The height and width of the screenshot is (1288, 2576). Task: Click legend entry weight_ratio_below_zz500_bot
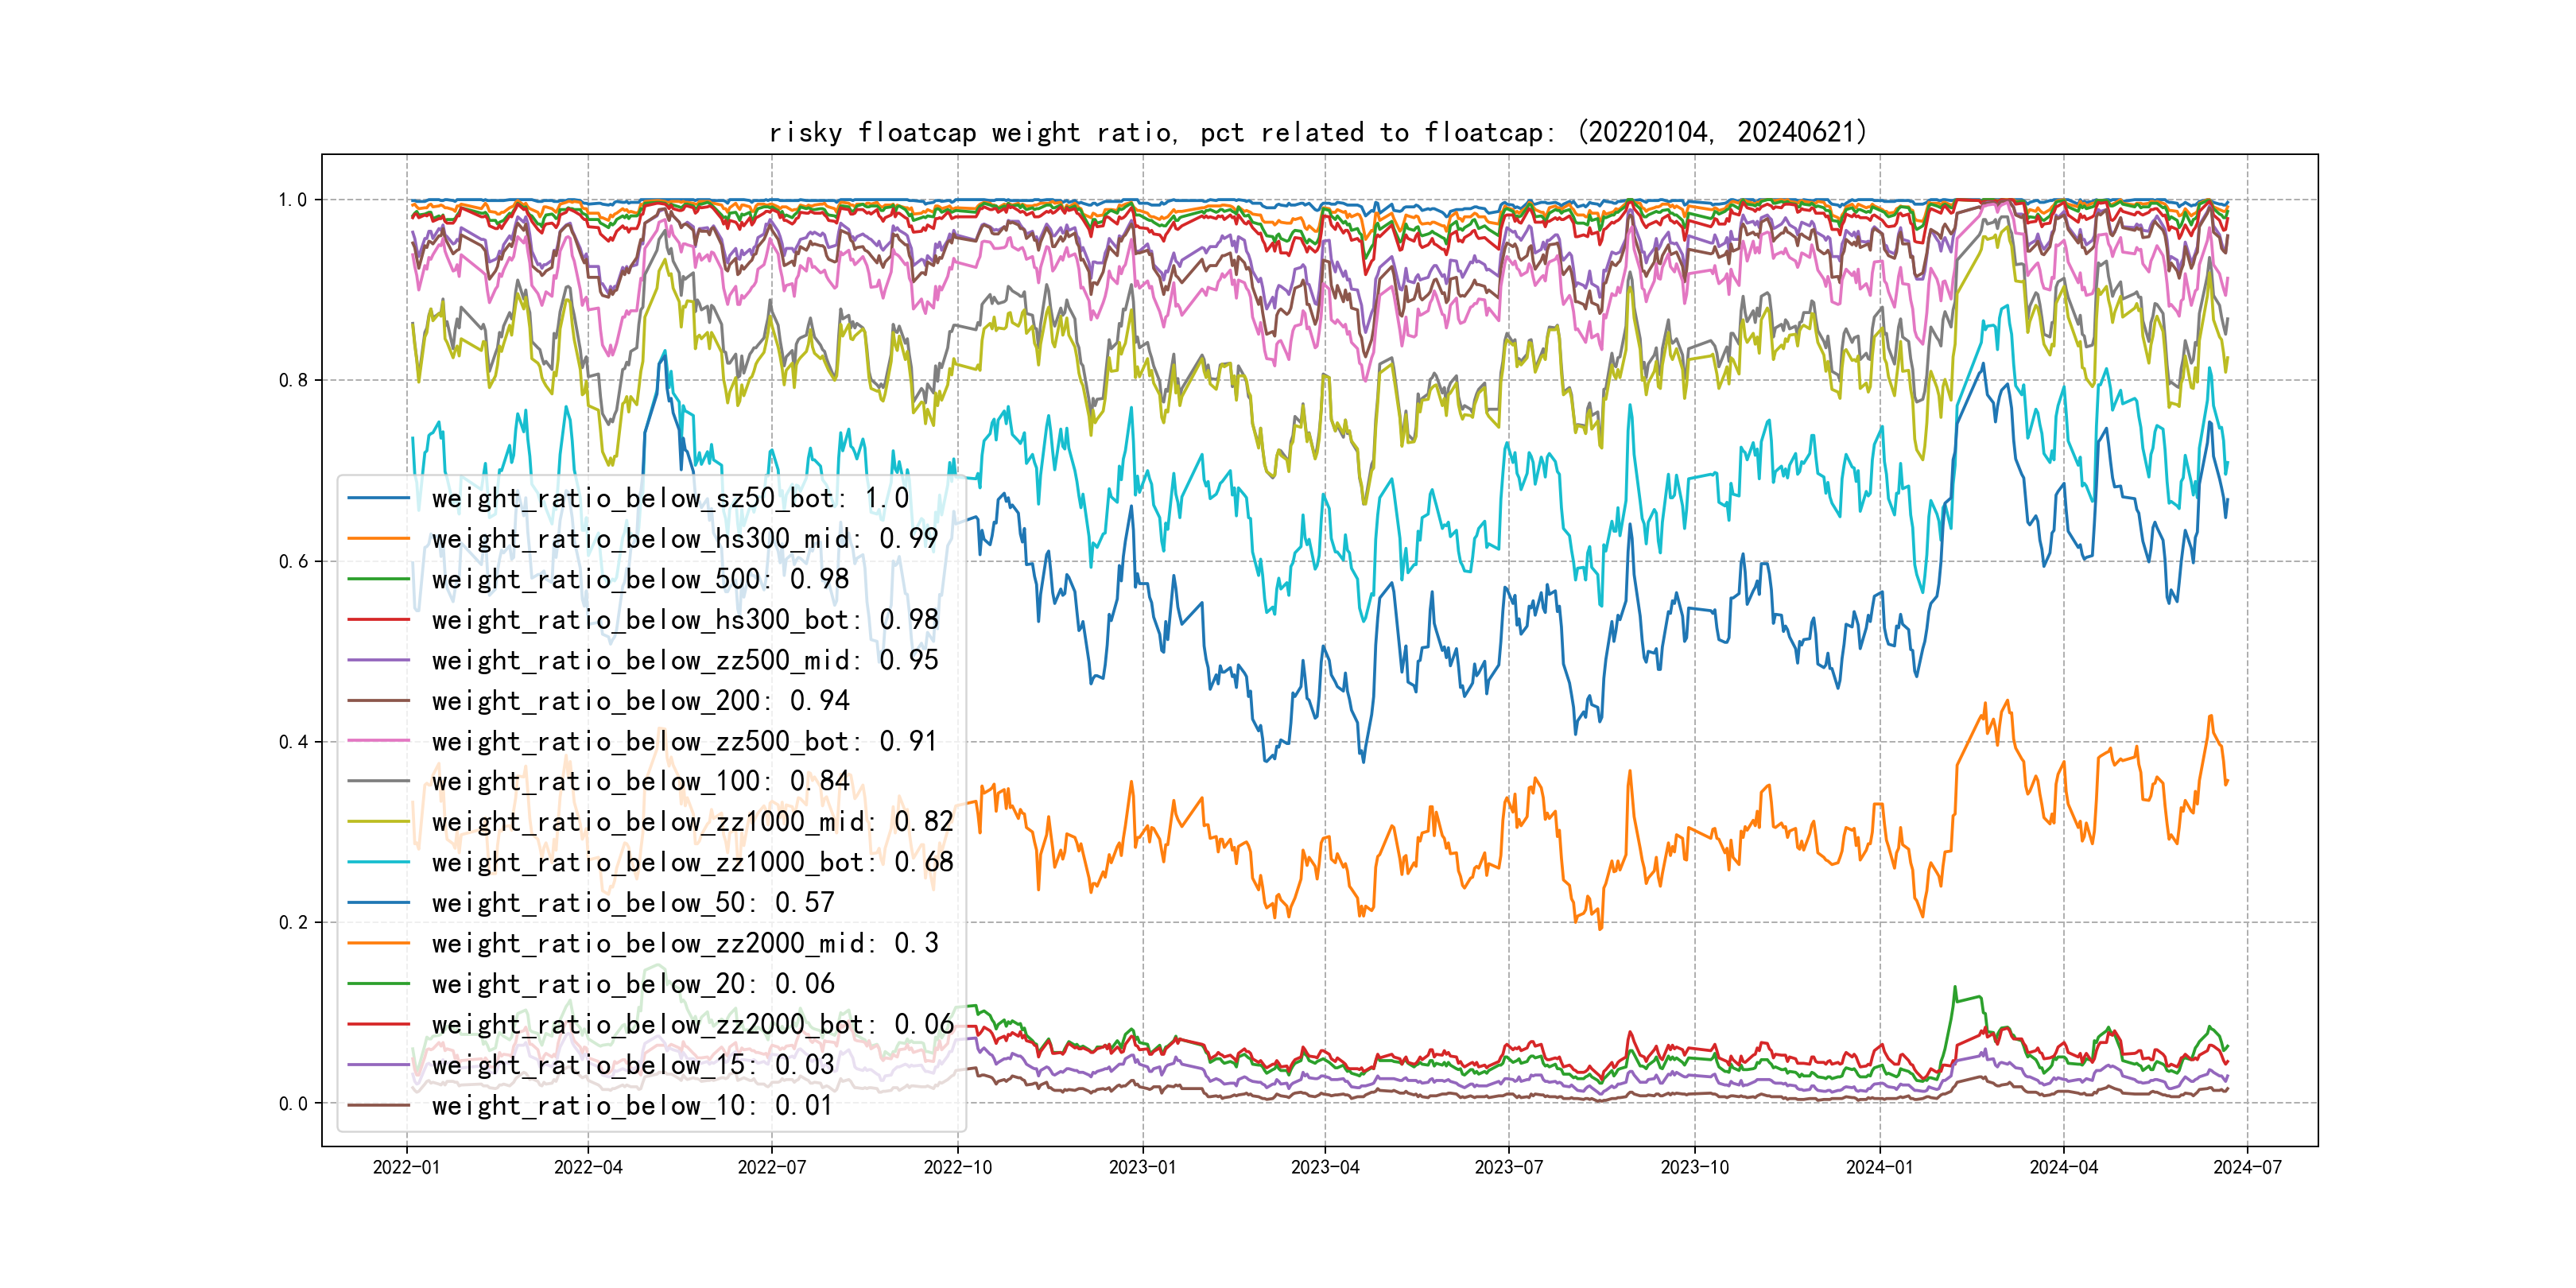click(x=684, y=741)
